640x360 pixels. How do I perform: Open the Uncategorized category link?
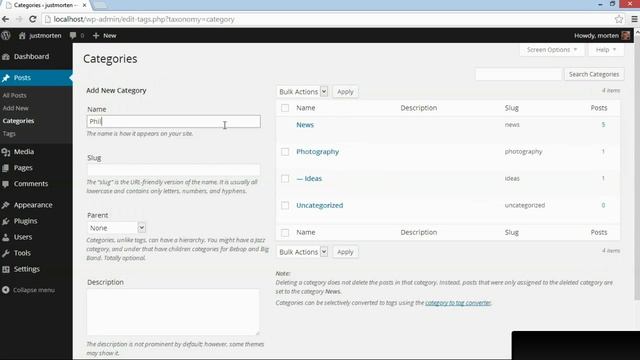pyautogui.click(x=320, y=205)
